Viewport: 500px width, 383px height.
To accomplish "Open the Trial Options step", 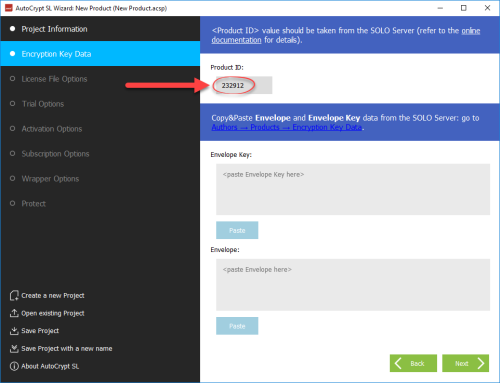I will [x=100, y=104].
